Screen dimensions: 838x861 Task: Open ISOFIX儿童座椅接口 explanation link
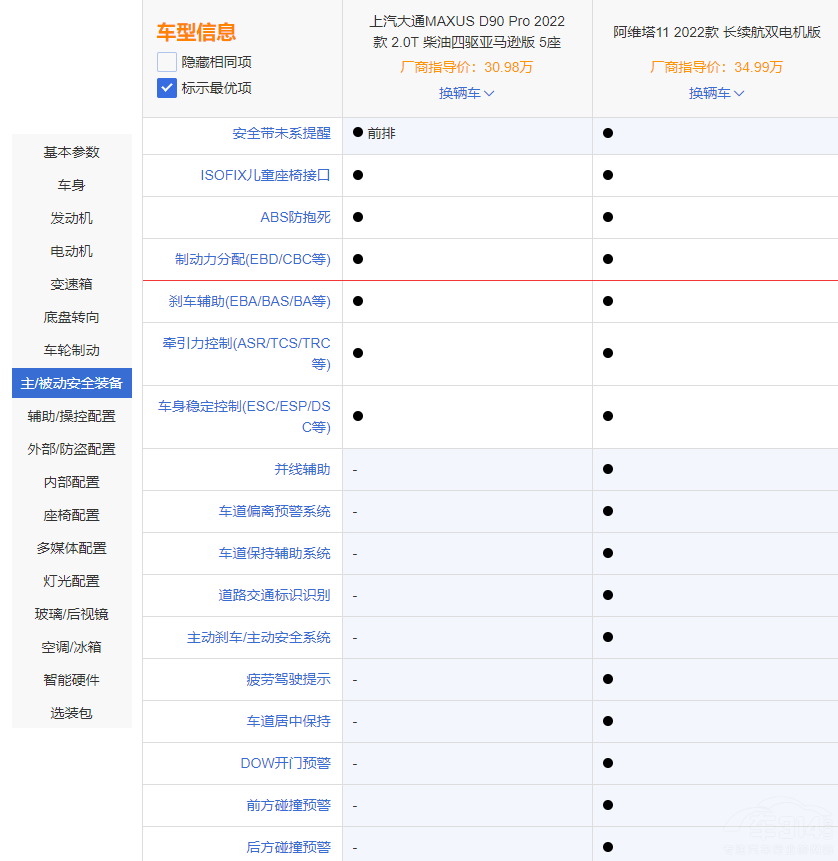pos(265,175)
